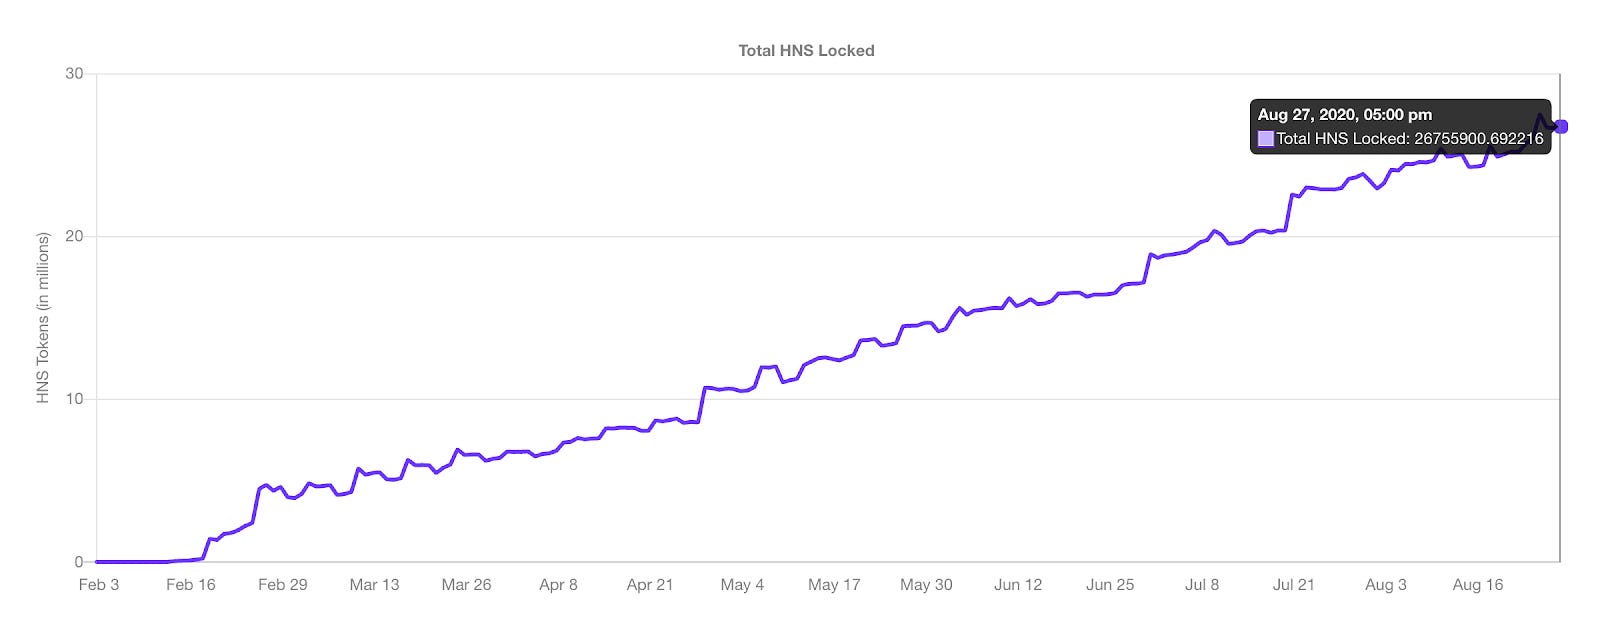Click the y-axis label '30'

pos(74,74)
